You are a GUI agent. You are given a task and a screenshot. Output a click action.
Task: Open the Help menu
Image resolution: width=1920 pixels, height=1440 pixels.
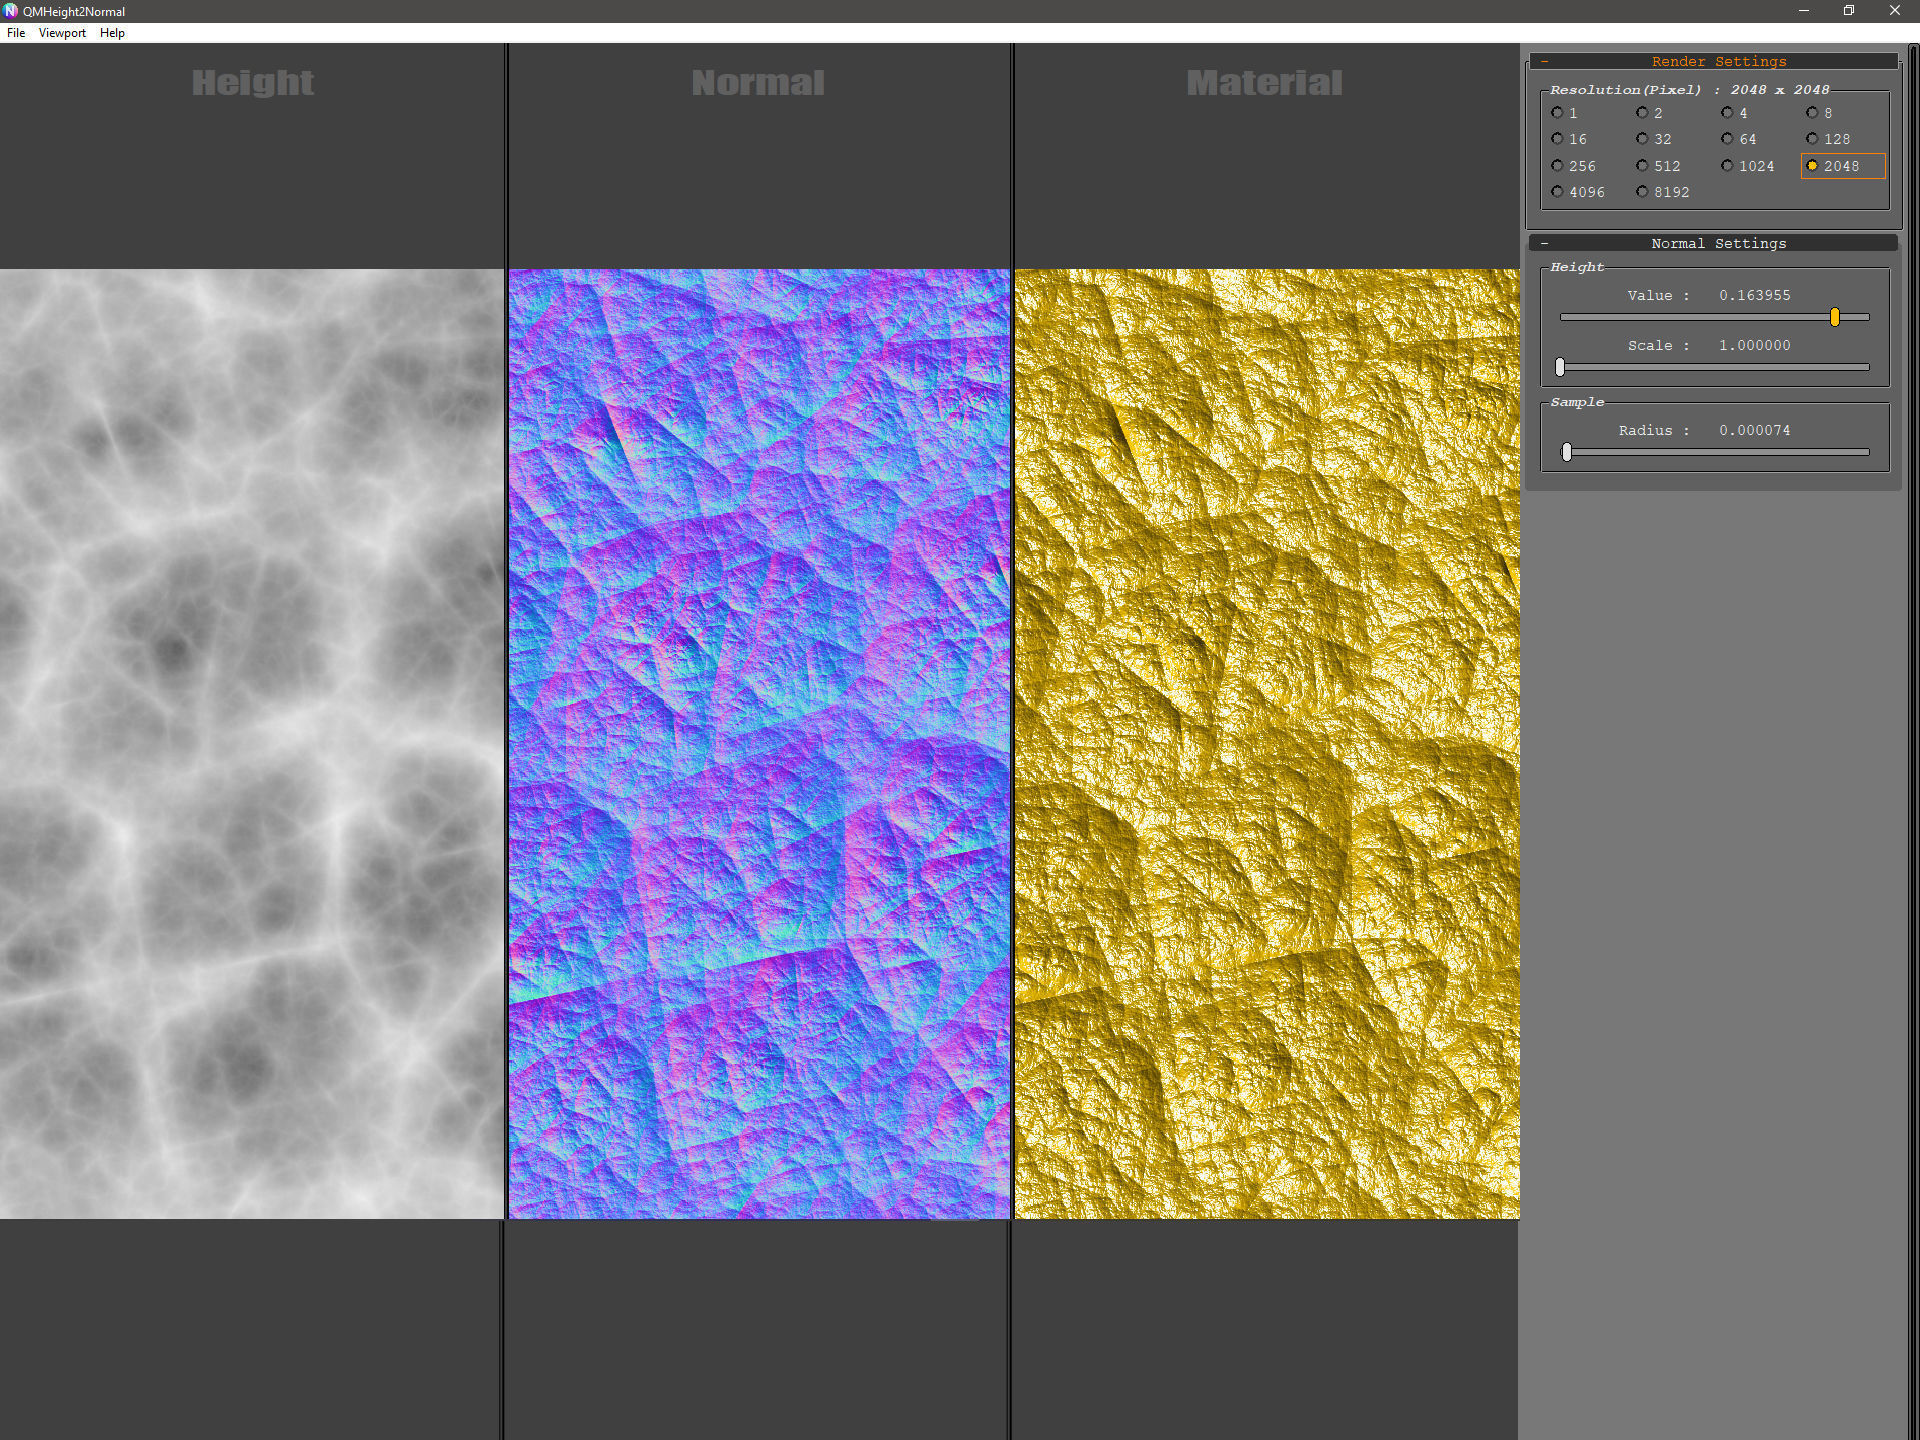112,33
